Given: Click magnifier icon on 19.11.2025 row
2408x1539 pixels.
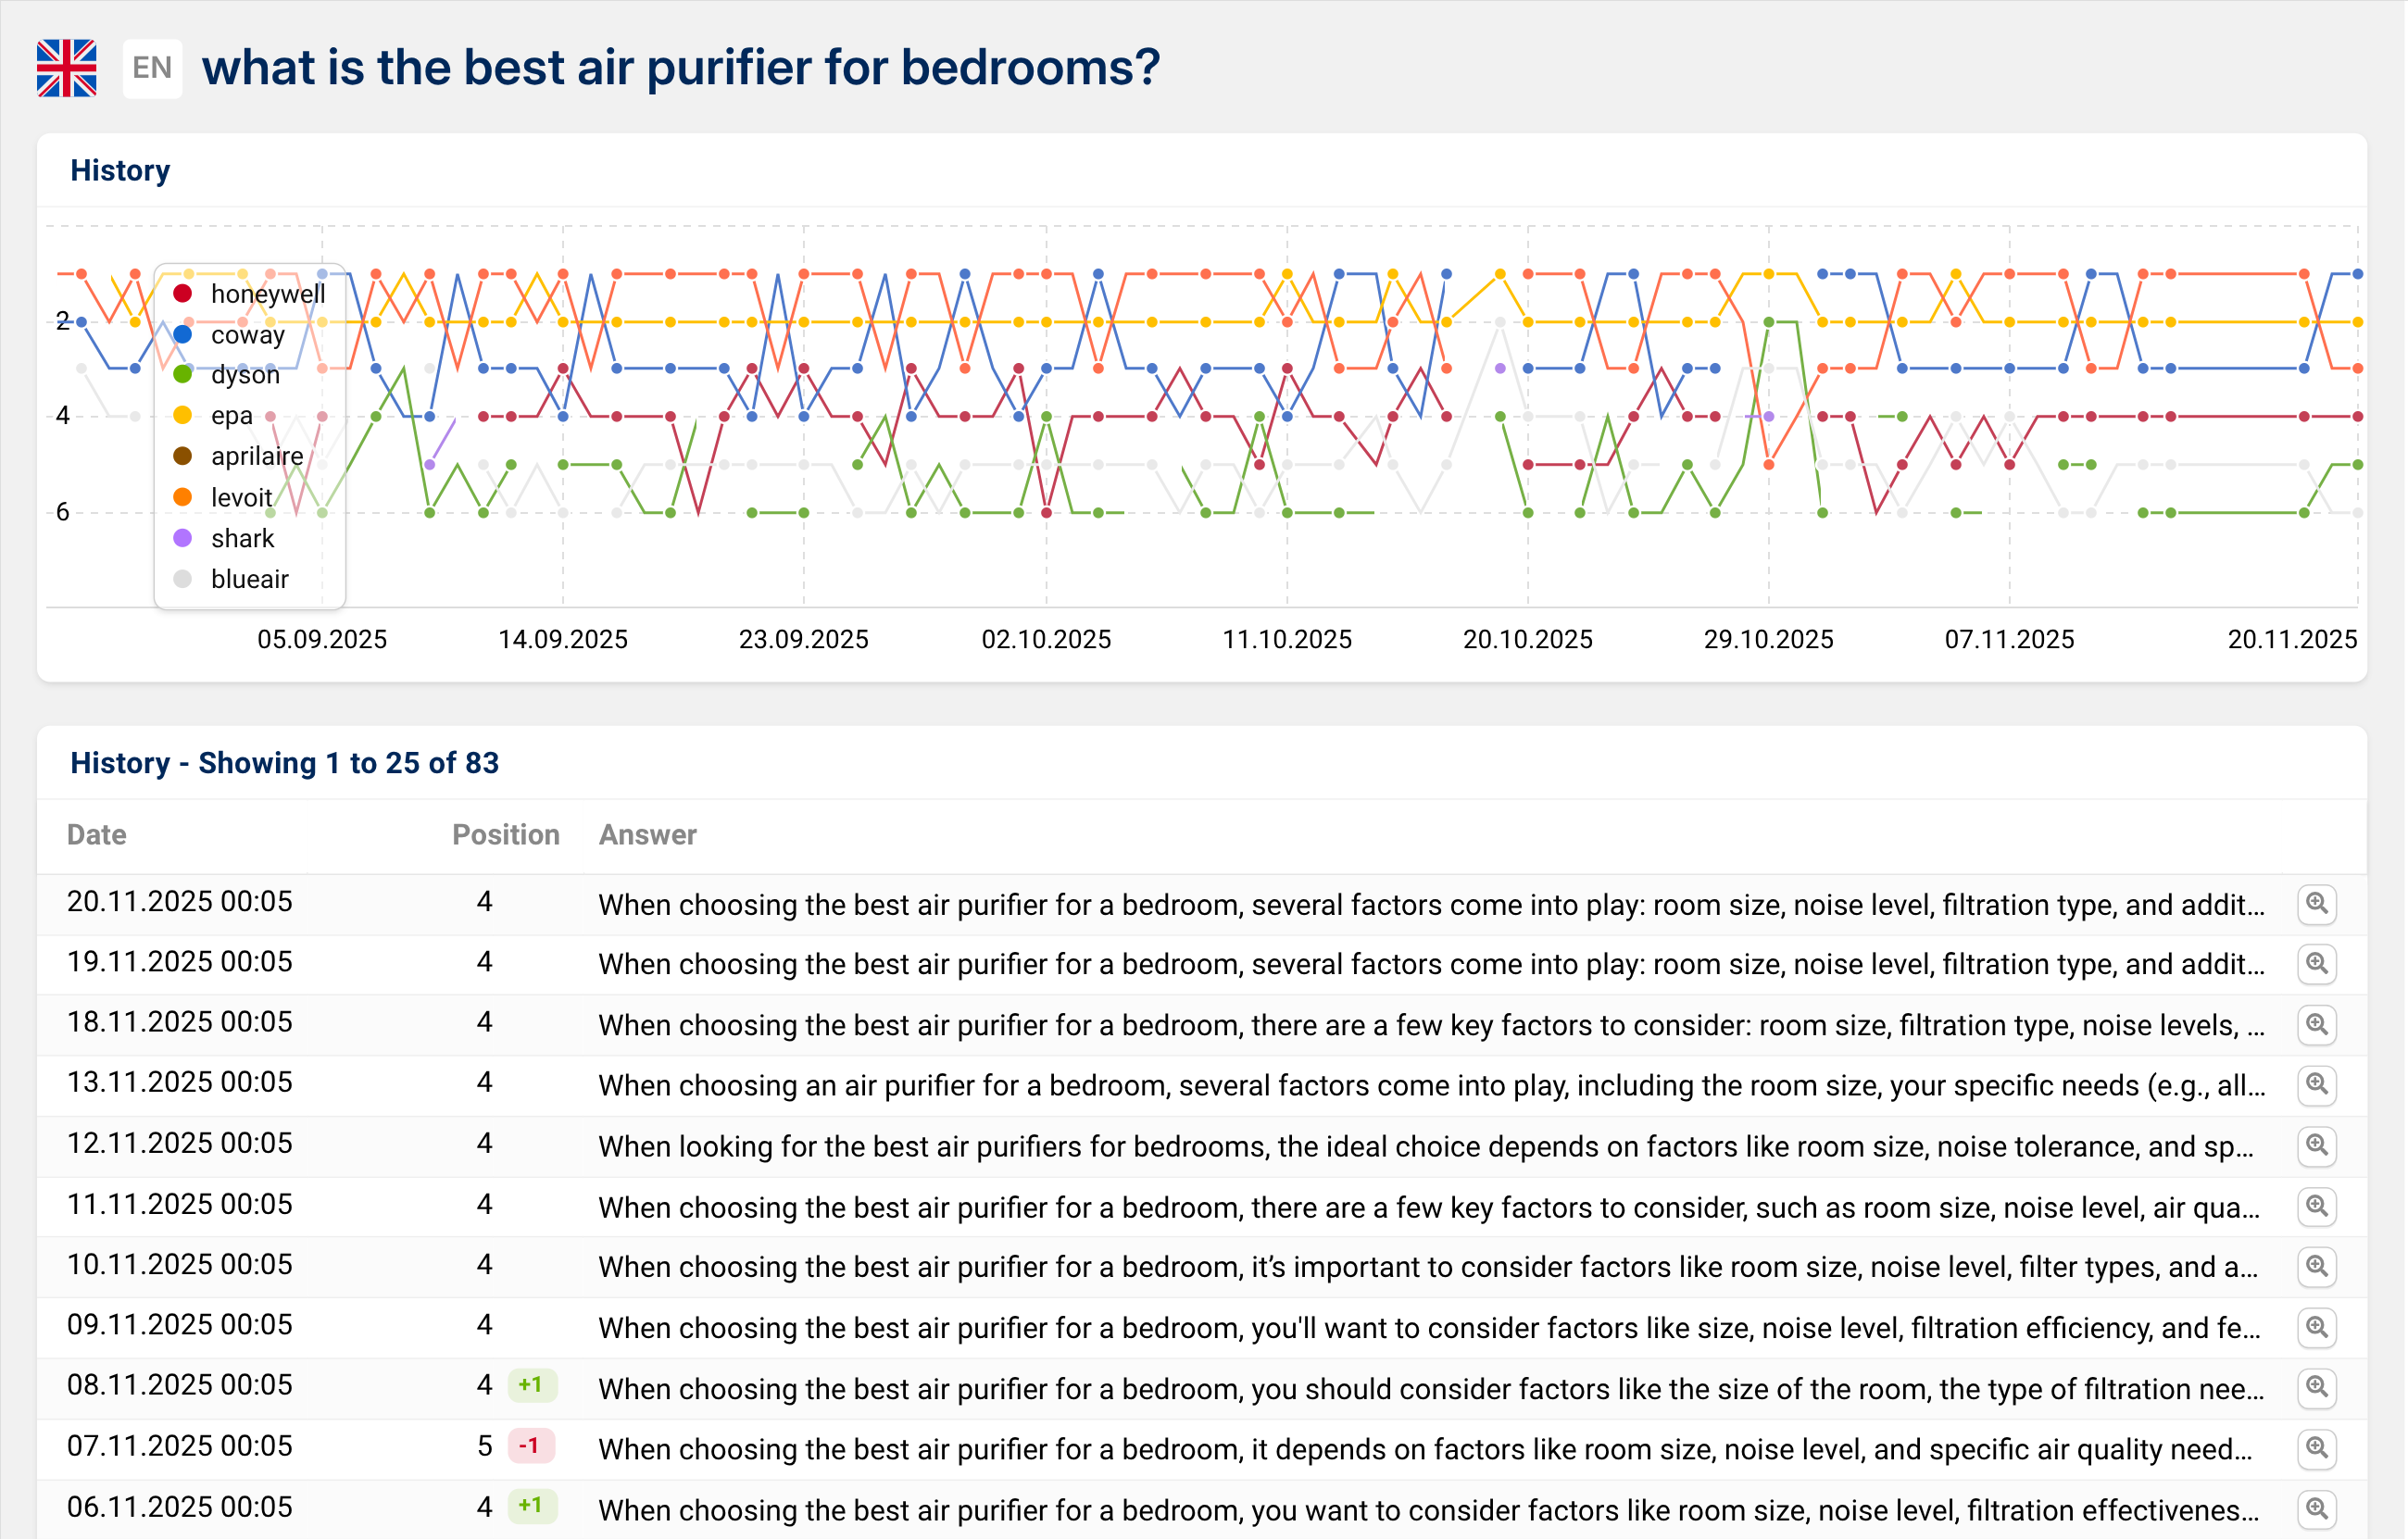Looking at the screenshot, I should pos(2315,964).
